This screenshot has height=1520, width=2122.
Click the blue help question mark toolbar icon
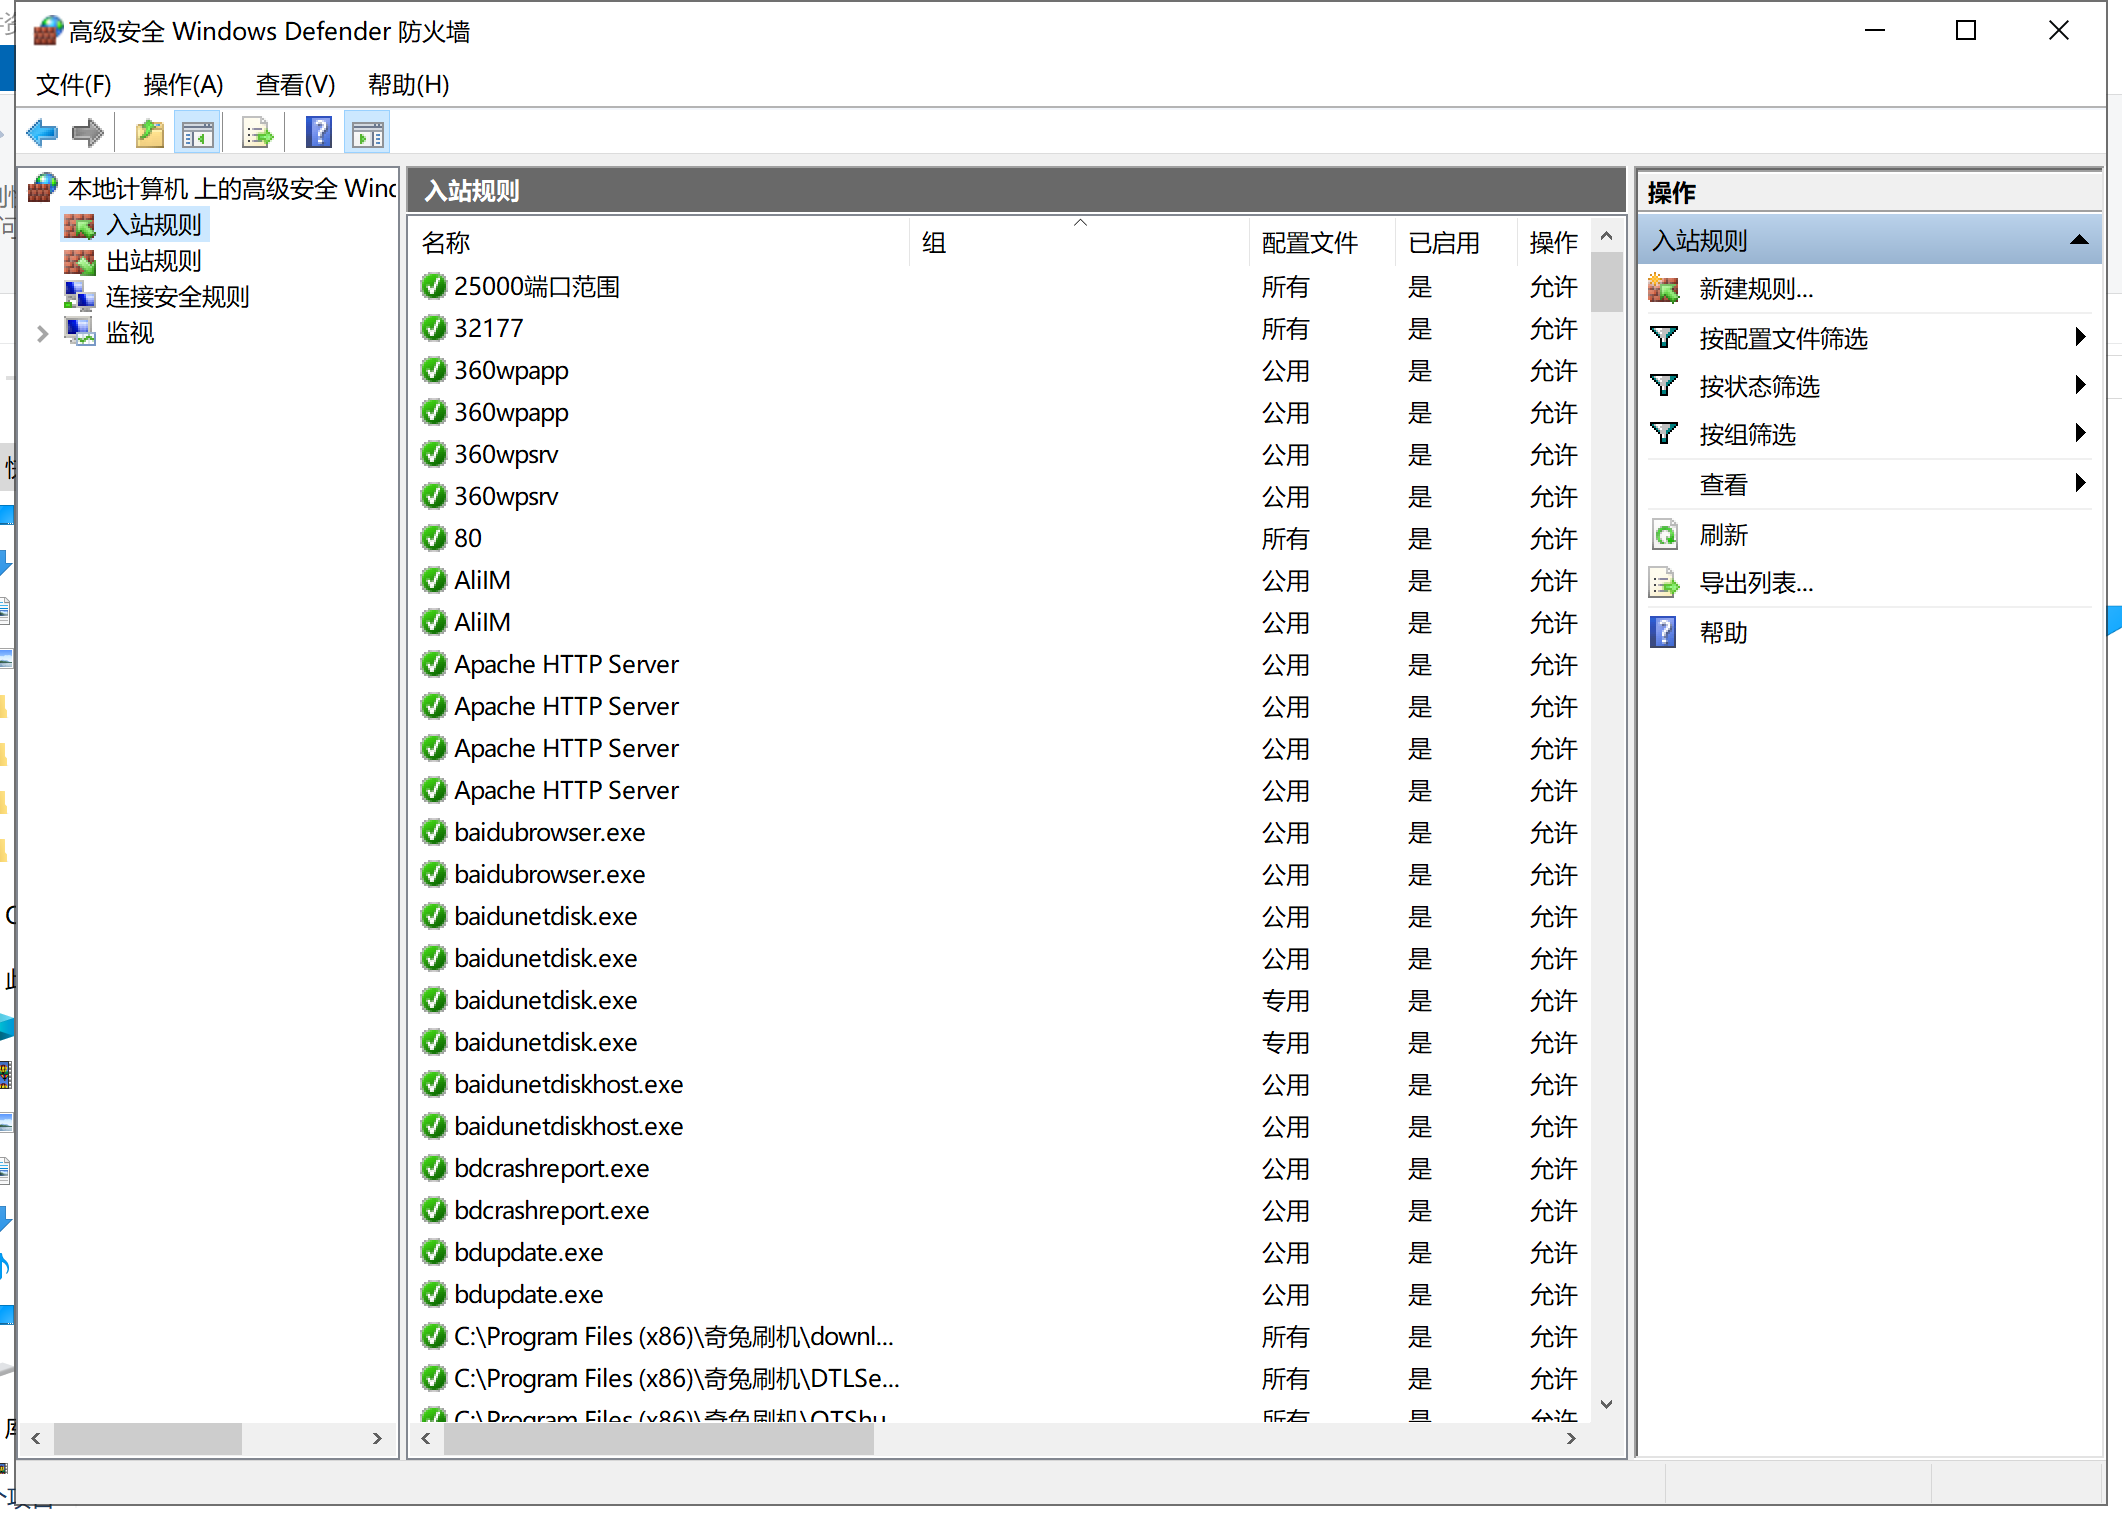tap(319, 133)
